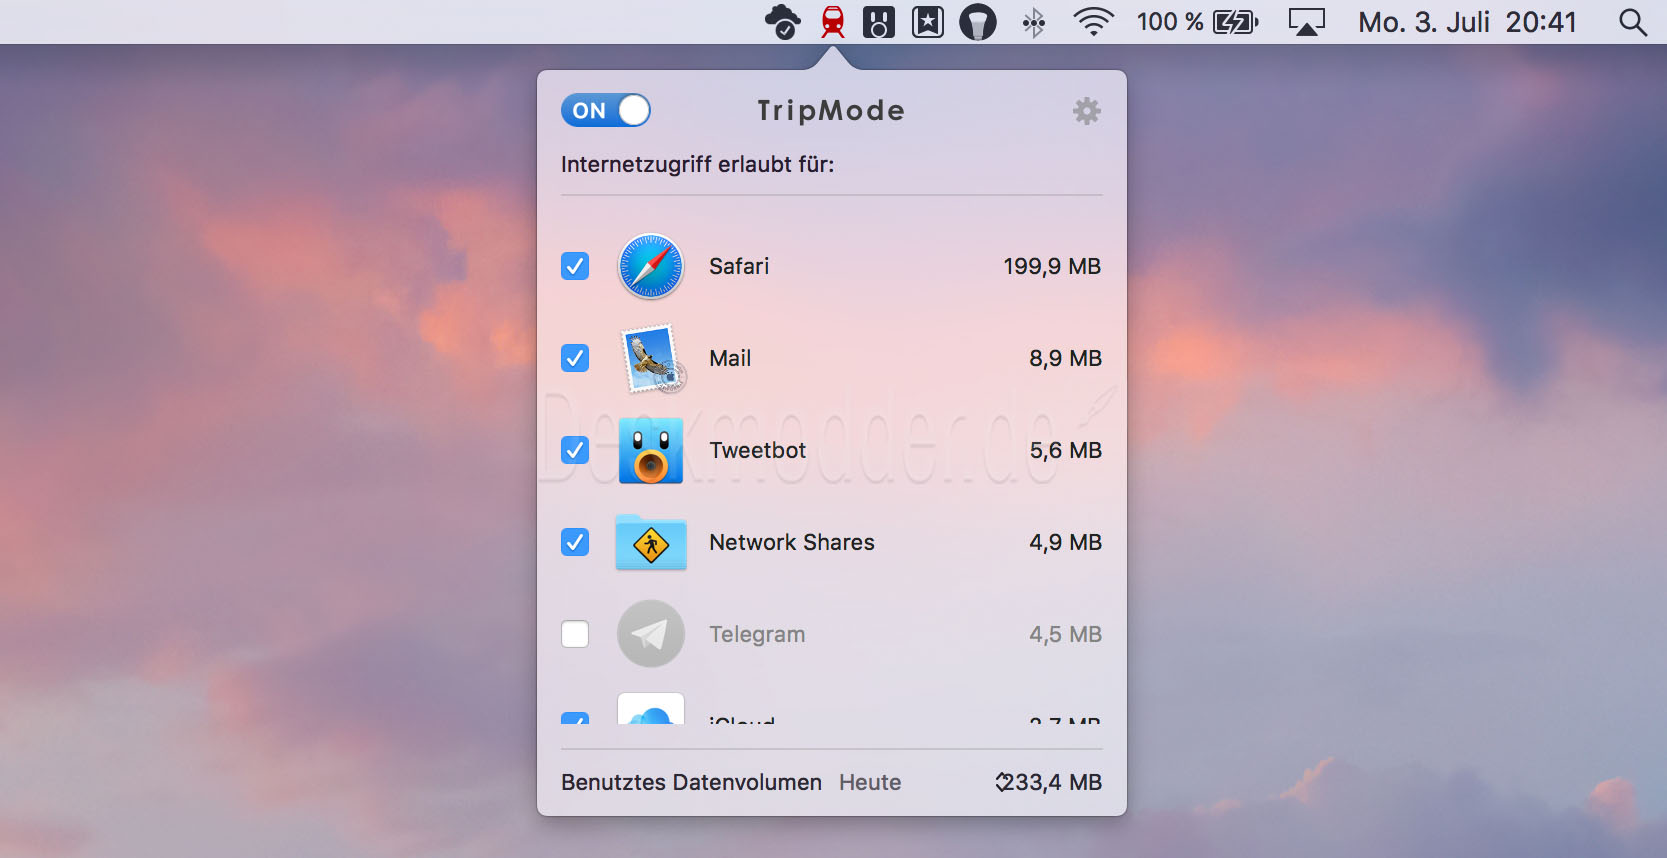Click the Tweetbot app icon
1667x858 pixels.
click(x=651, y=450)
